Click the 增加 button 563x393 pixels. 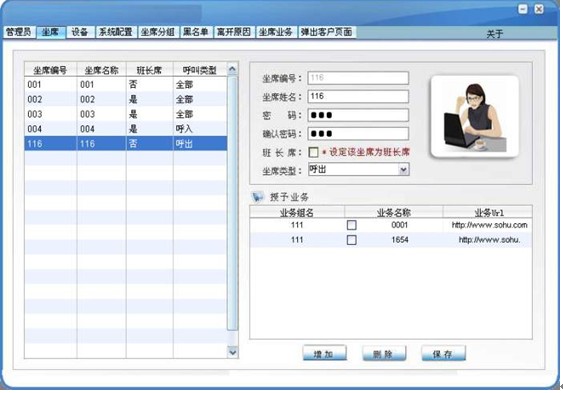[325, 354]
